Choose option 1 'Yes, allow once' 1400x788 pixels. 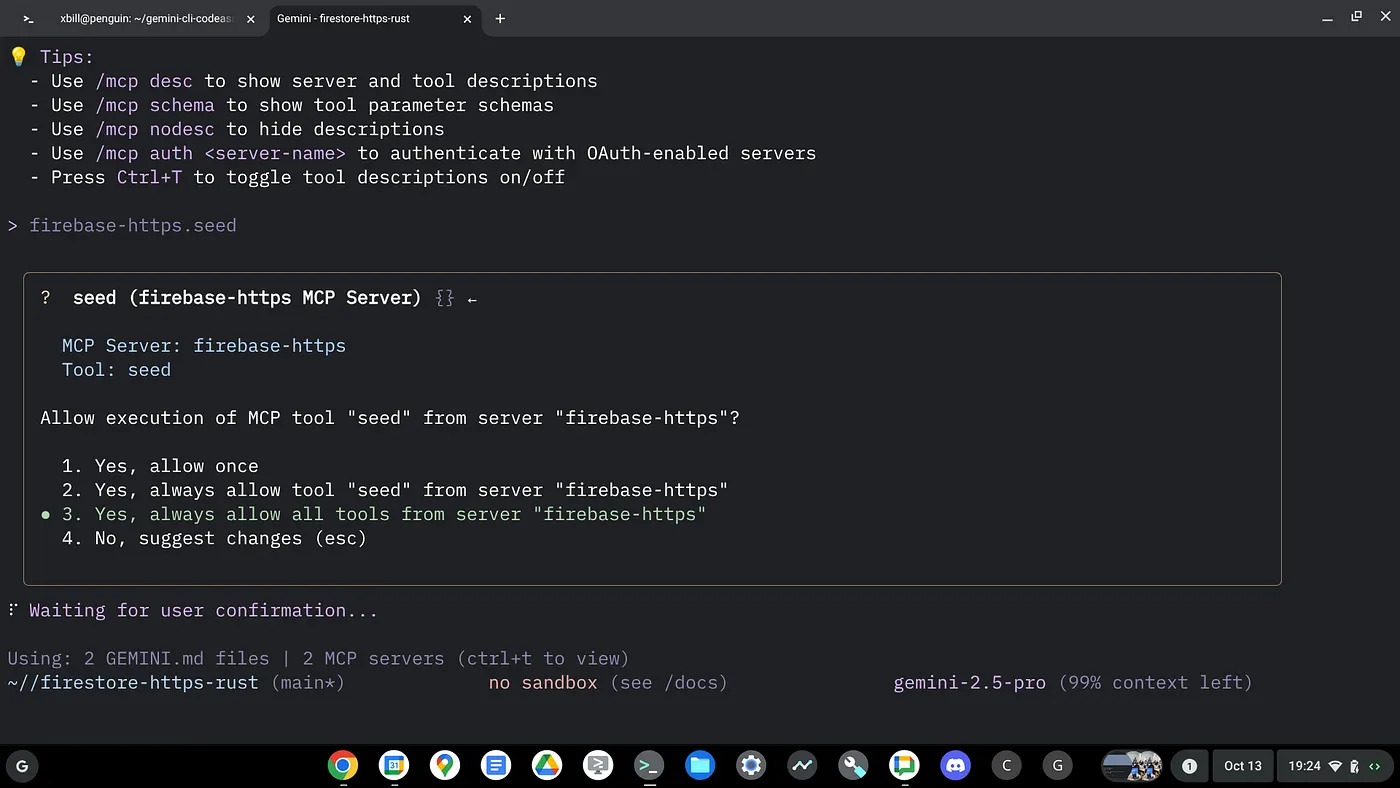tap(176, 466)
